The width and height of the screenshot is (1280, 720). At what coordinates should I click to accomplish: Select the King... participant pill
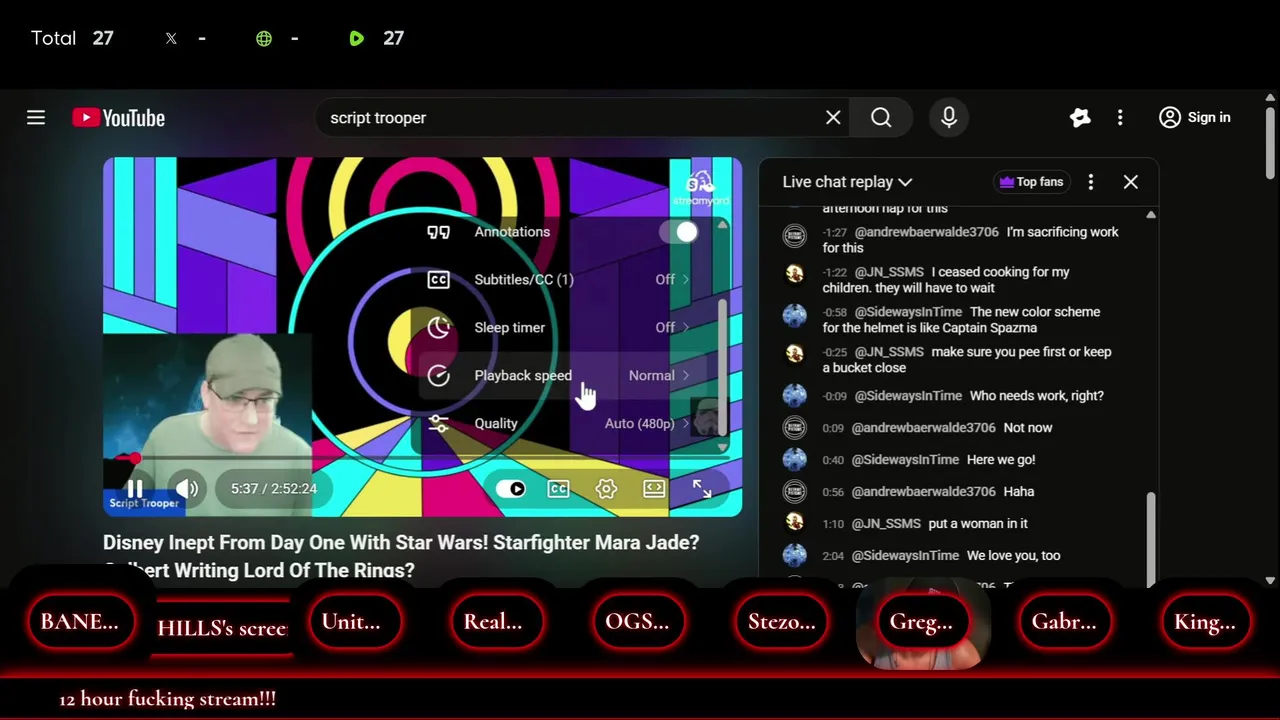pyautogui.click(x=1204, y=622)
